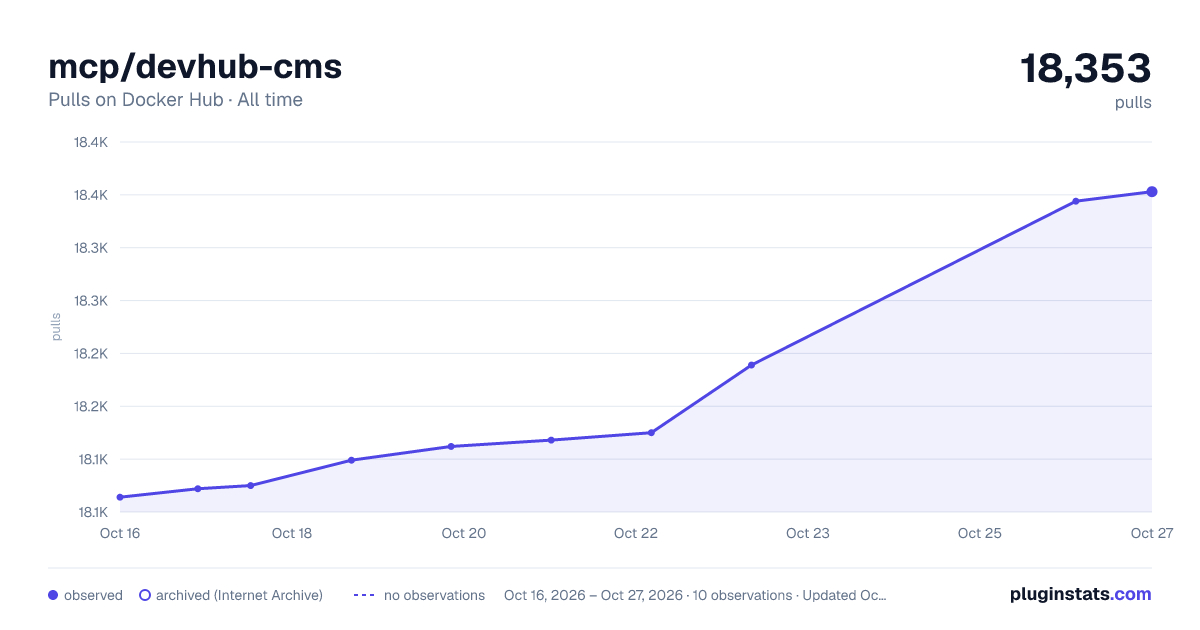Click the 'Oct 23' x-axis label
Image resolution: width=1200 pixels, height=630 pixels.
[808, 534]
